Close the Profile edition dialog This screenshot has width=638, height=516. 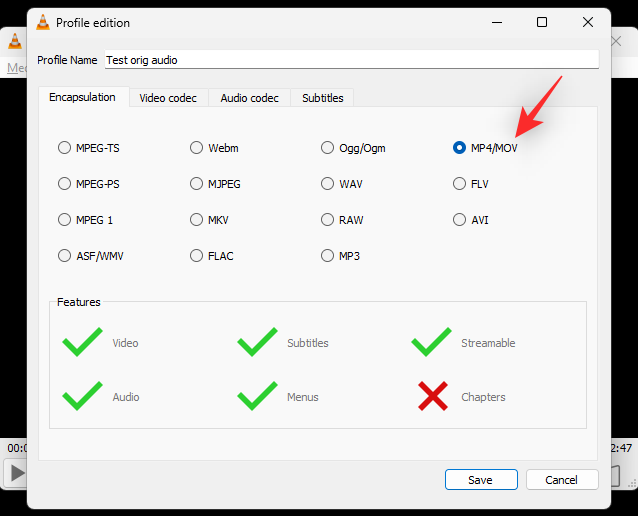pyautogui.click(x=588, y=22)
